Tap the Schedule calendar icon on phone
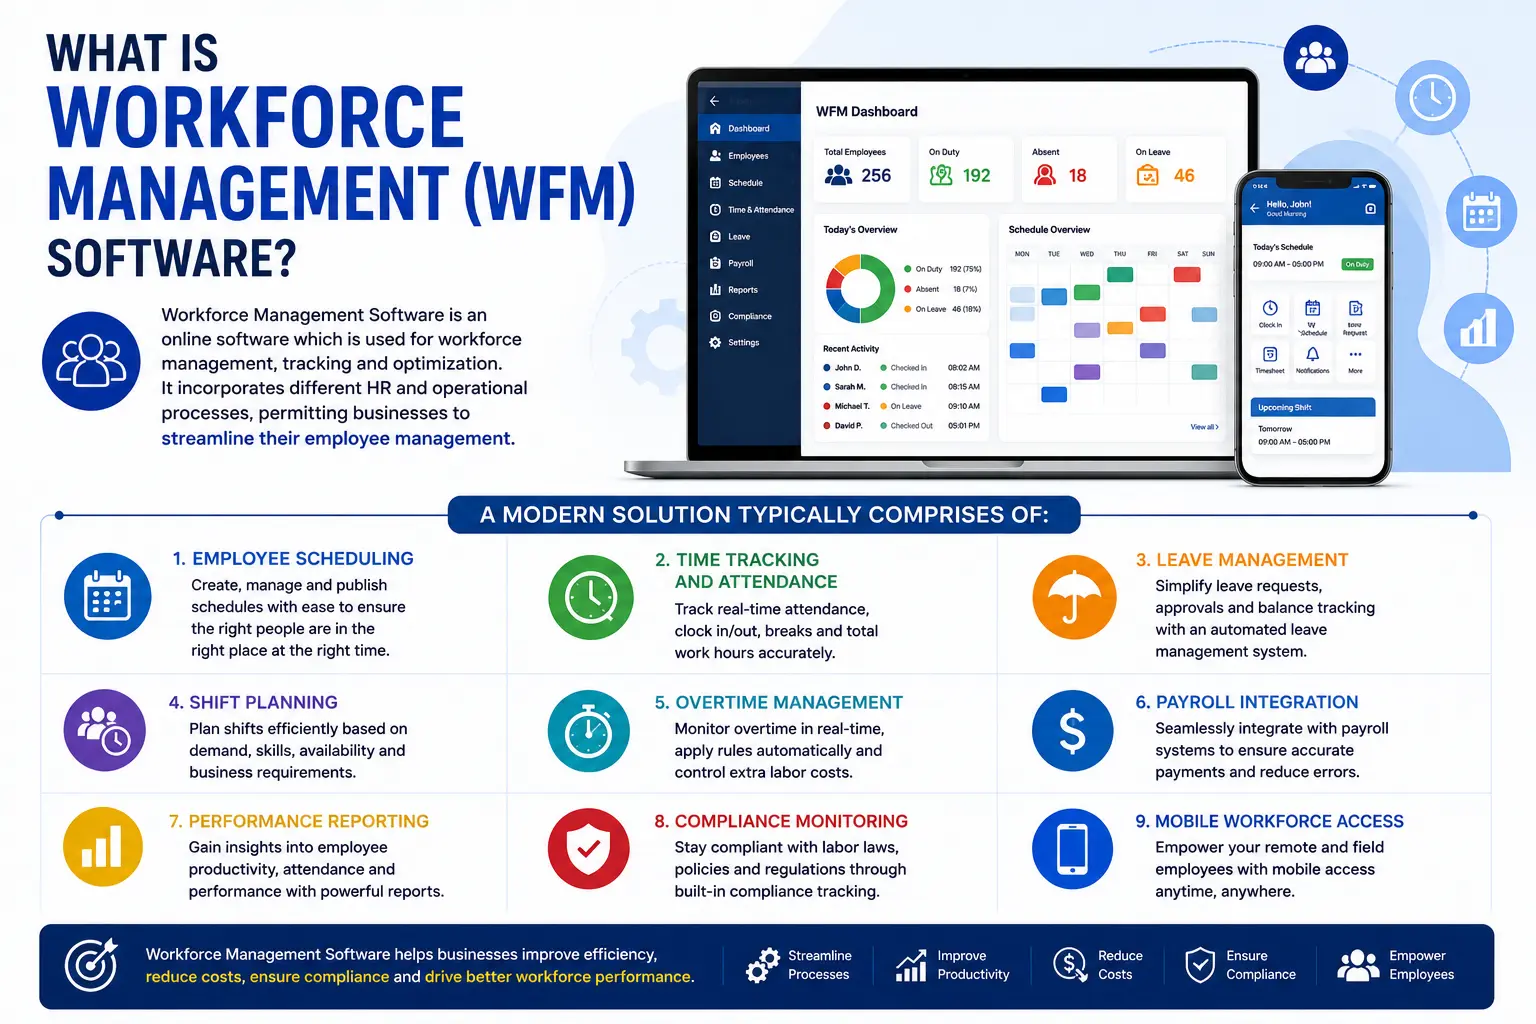Image resolution: width=1536 pixels, height=1024 pixels. (x=1313, y=308)
